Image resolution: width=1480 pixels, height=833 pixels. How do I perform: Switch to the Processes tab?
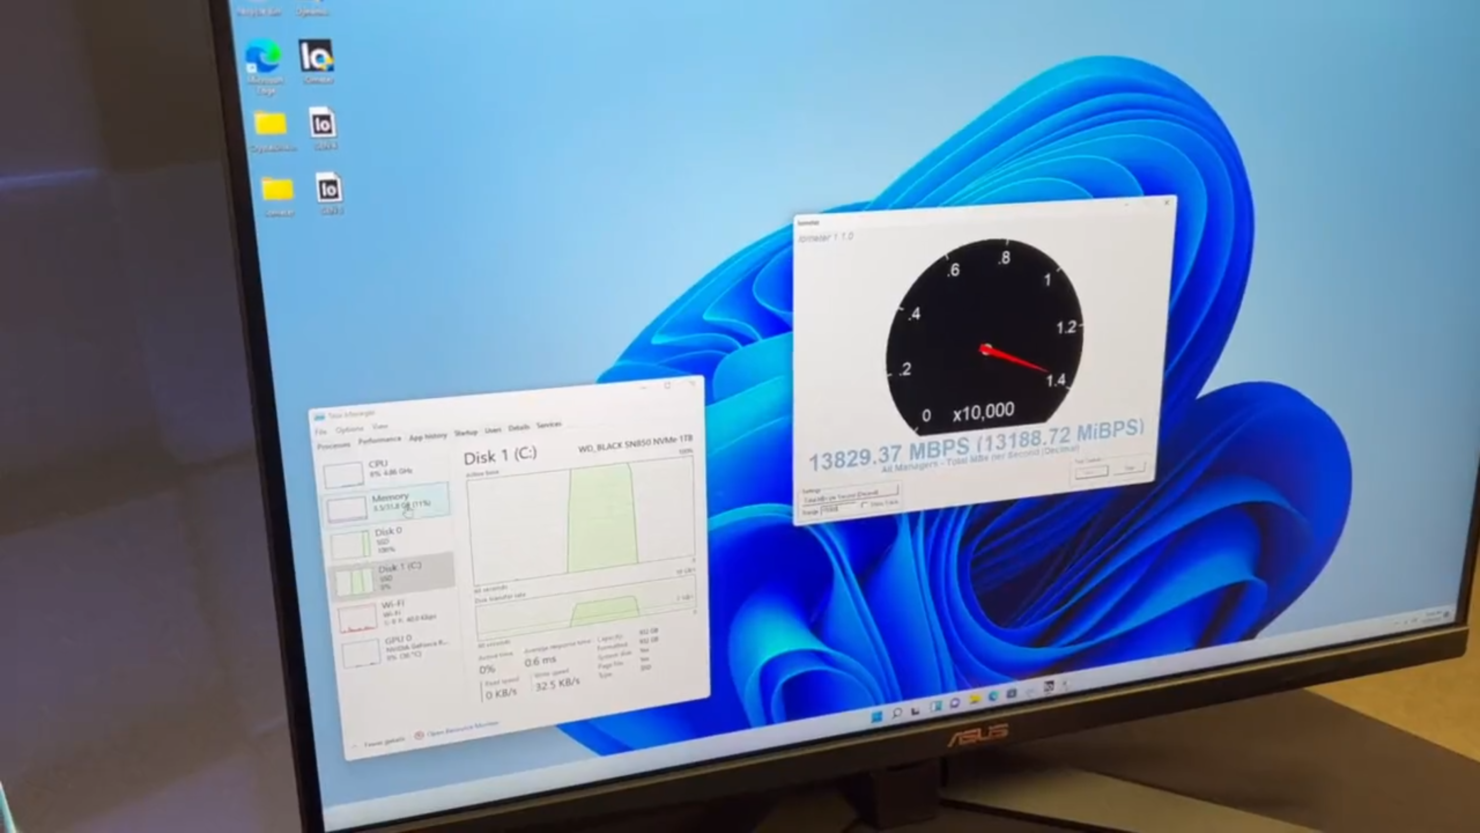[333, 445]
